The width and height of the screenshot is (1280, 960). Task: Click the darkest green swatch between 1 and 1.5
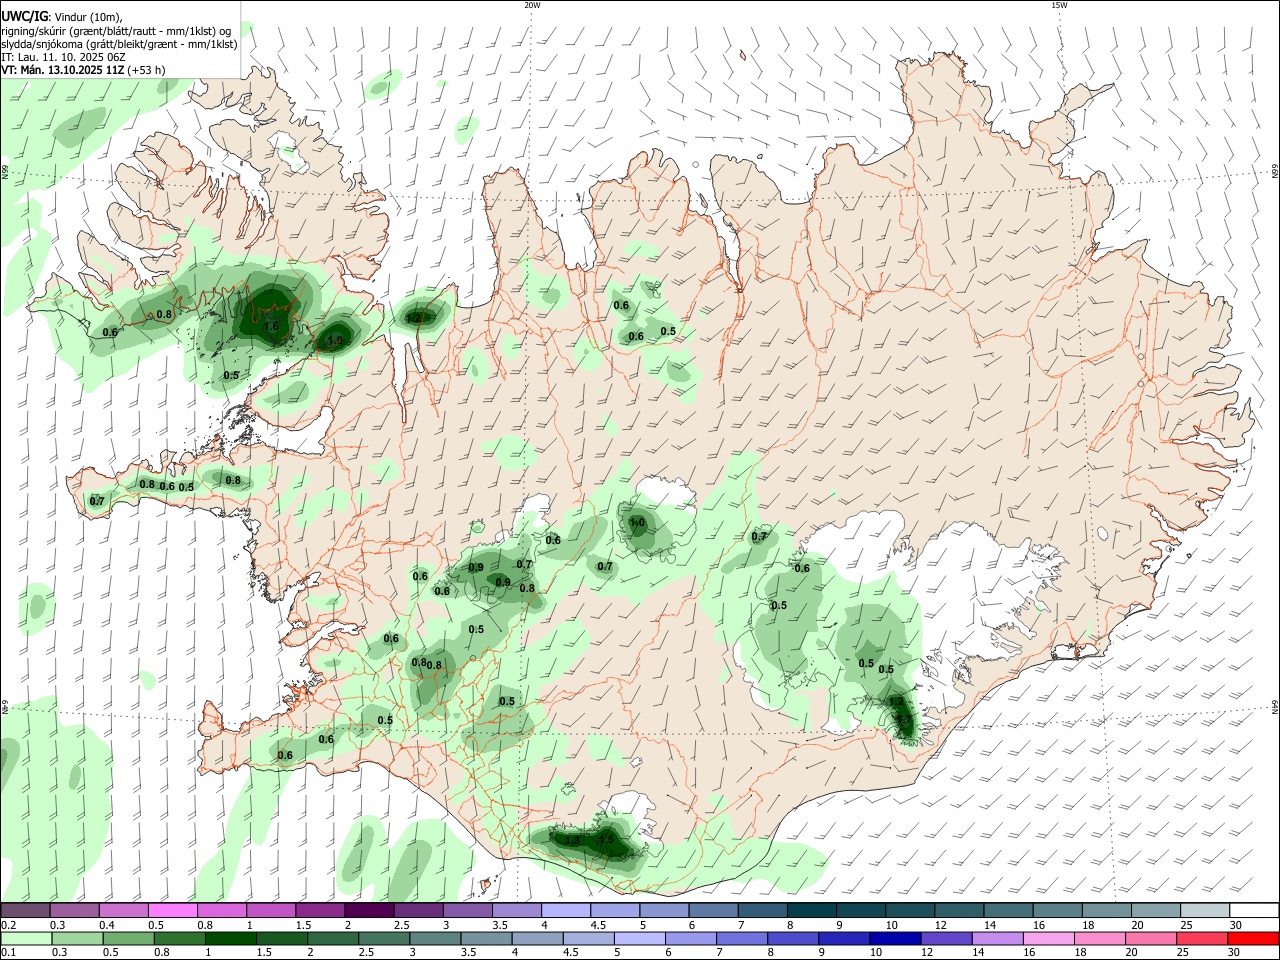231,938
